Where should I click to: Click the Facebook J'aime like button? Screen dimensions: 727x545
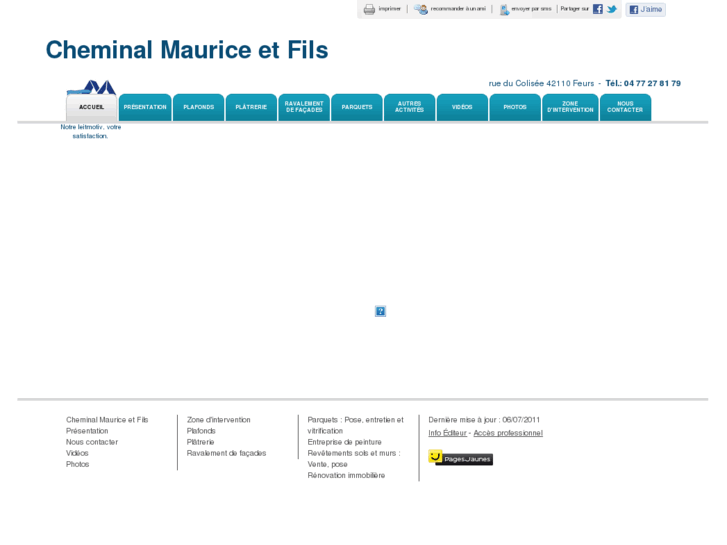(645, 9)
